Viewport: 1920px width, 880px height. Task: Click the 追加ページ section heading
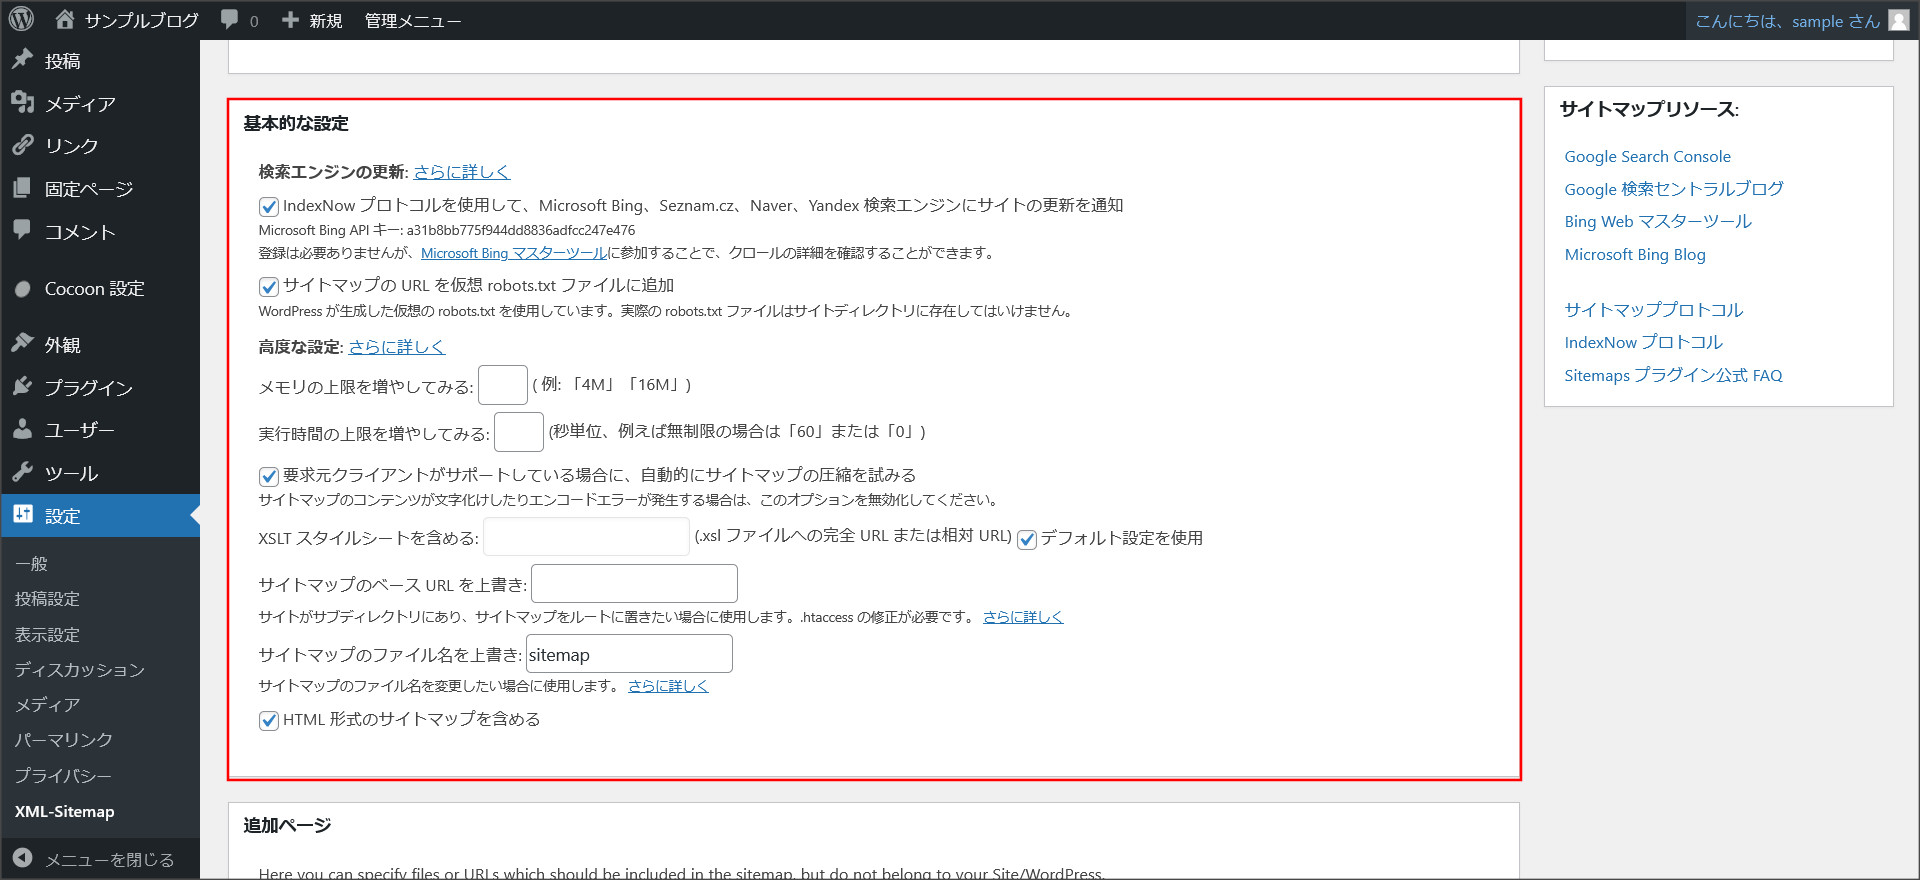(287, 825)
